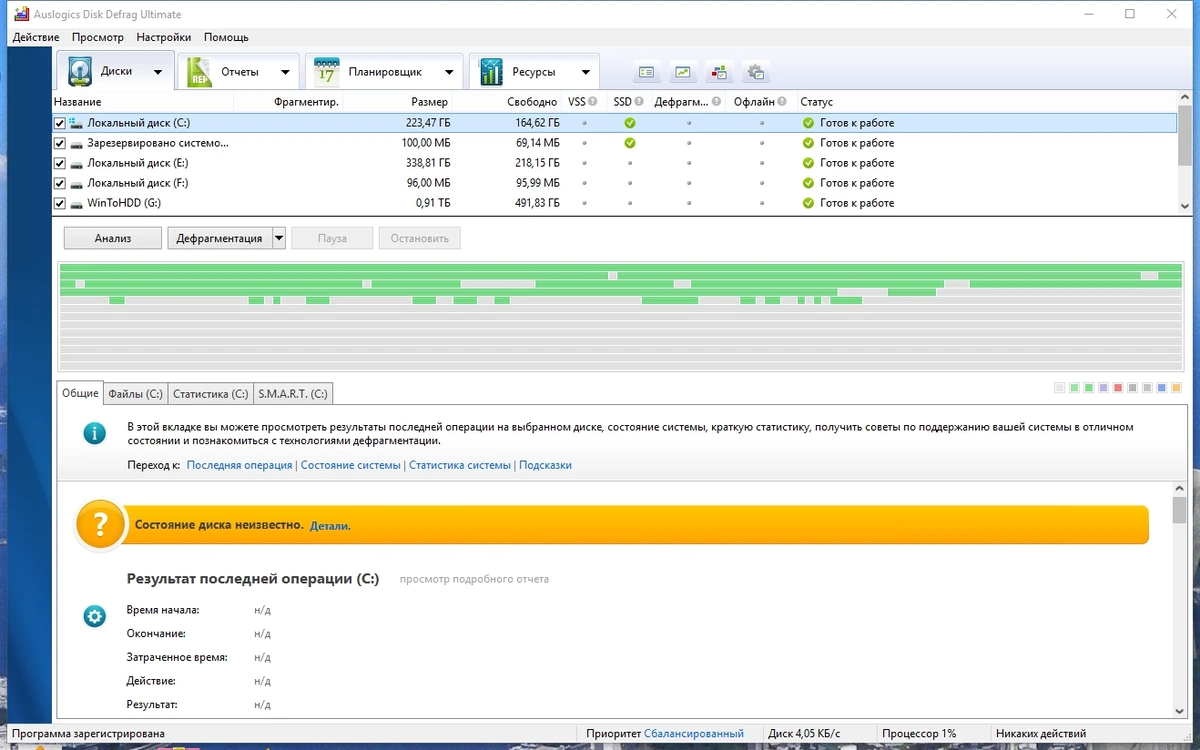Switch to the Статистика (C:) tab
The width and height of the screenshot is (1200, 750).
click(x=210, y=394)
